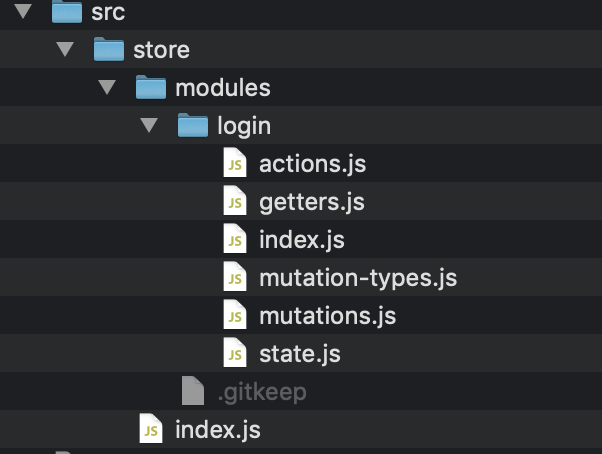
Task: Click the gray .gitkeep file icon
Action: [193, 392]
